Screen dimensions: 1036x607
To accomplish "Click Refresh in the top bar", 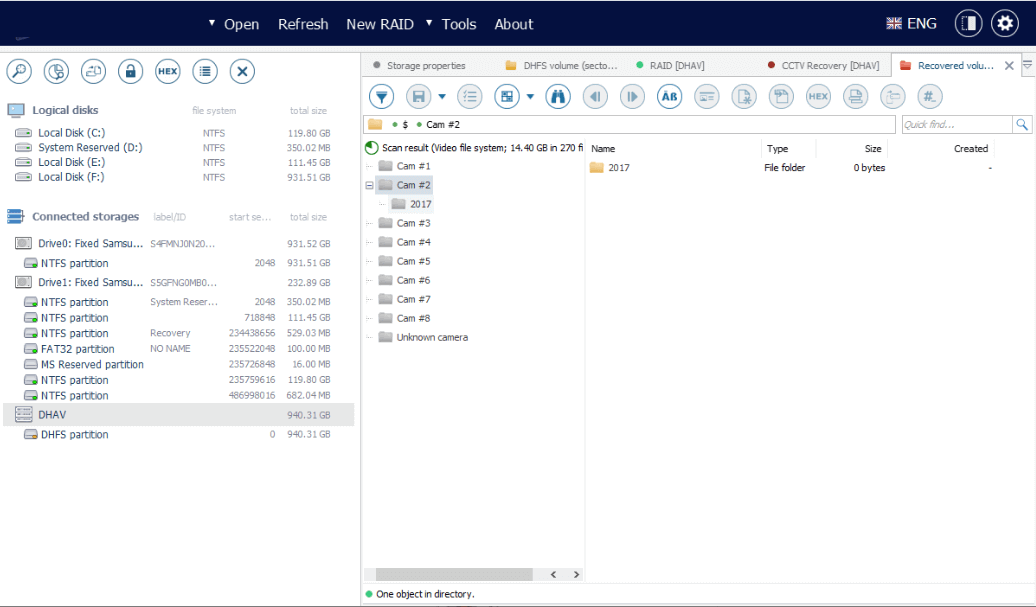I will [303, 24].
